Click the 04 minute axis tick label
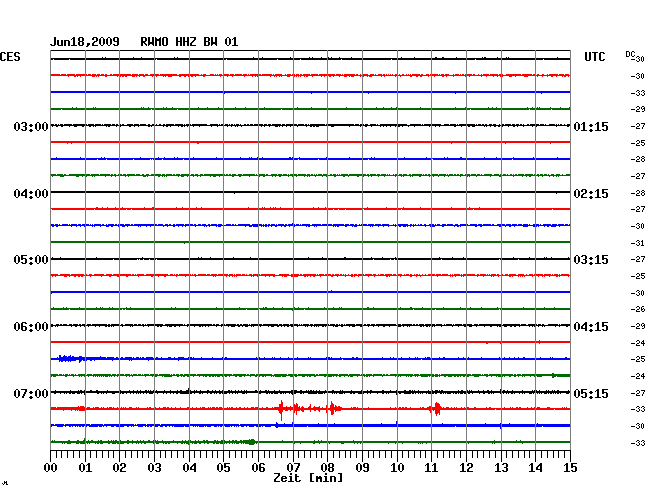Screen dimensions: 650x494 coord(189,468)
